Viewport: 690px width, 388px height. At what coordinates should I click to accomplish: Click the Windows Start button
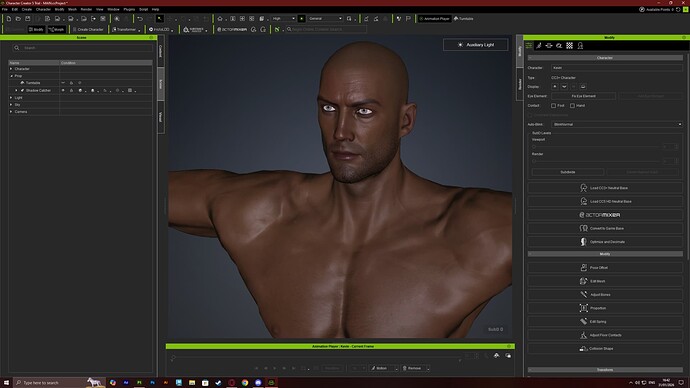click(6, 383)
